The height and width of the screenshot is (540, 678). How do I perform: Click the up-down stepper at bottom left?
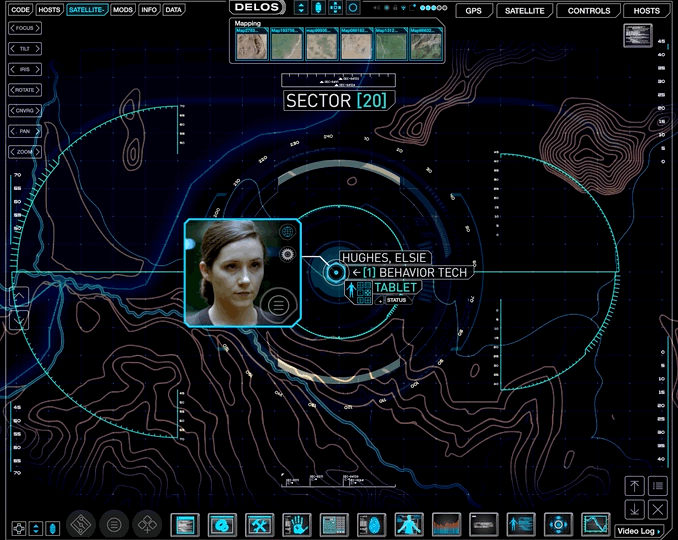coord(35,528)
